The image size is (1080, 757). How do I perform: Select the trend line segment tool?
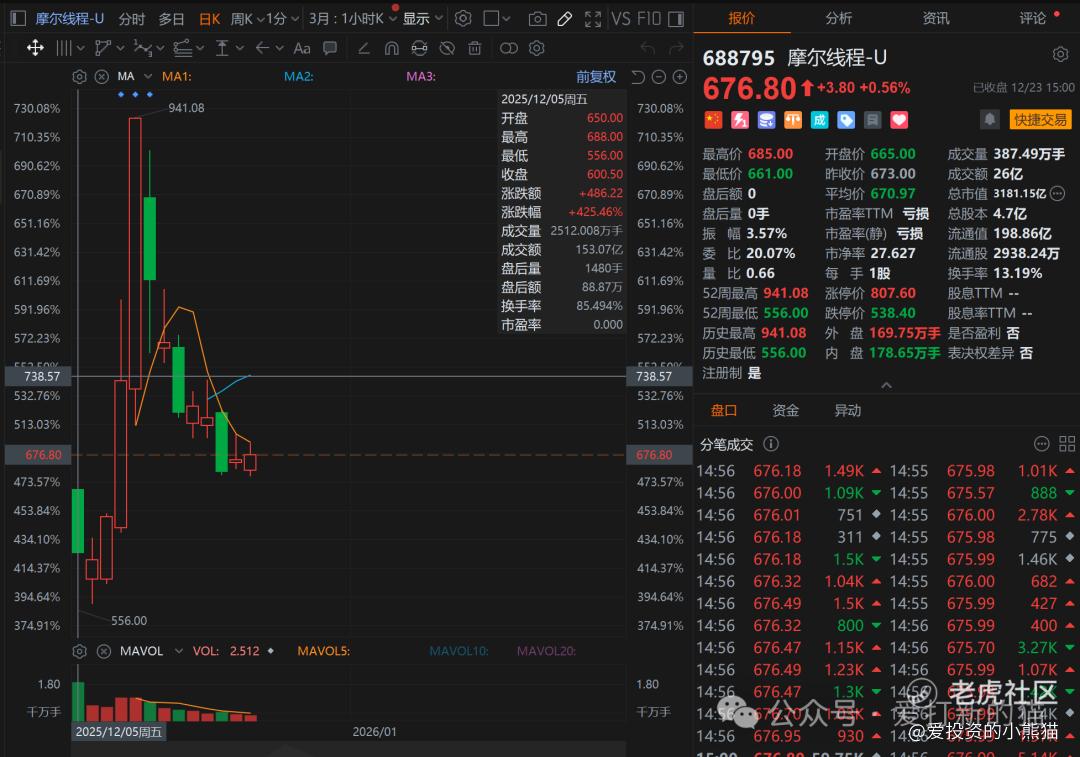click(103, 48)
